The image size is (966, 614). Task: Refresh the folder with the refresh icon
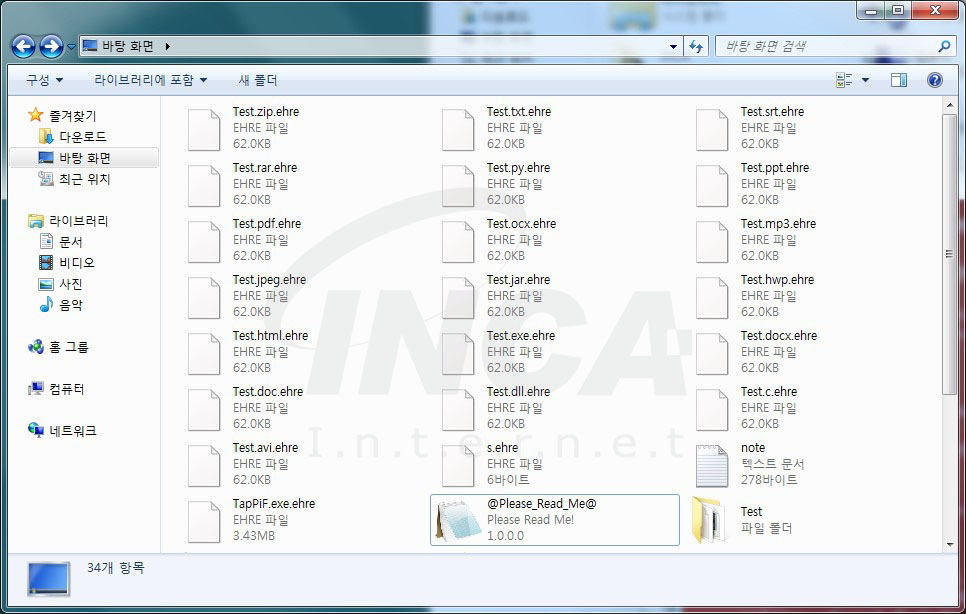pos(696,46)
